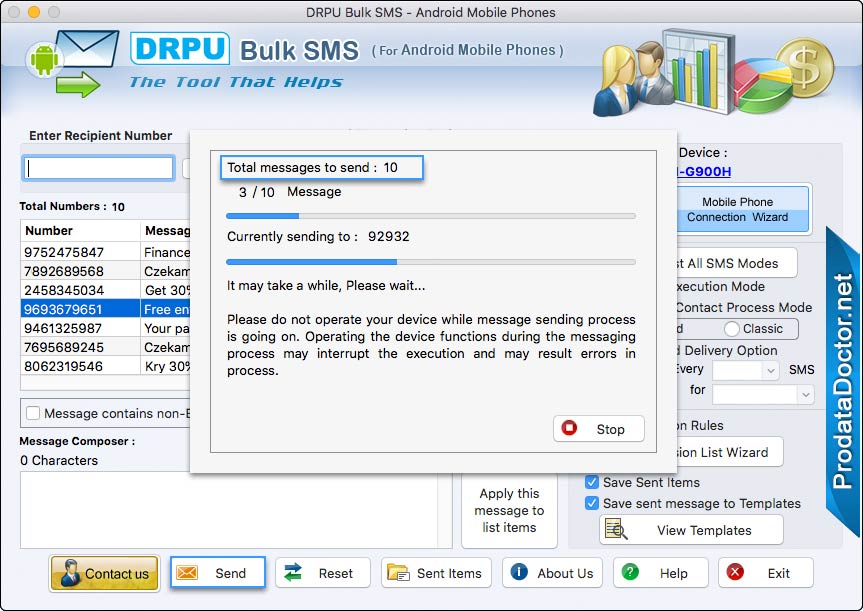Click the Android envelope logo icon

coord(73,64)
